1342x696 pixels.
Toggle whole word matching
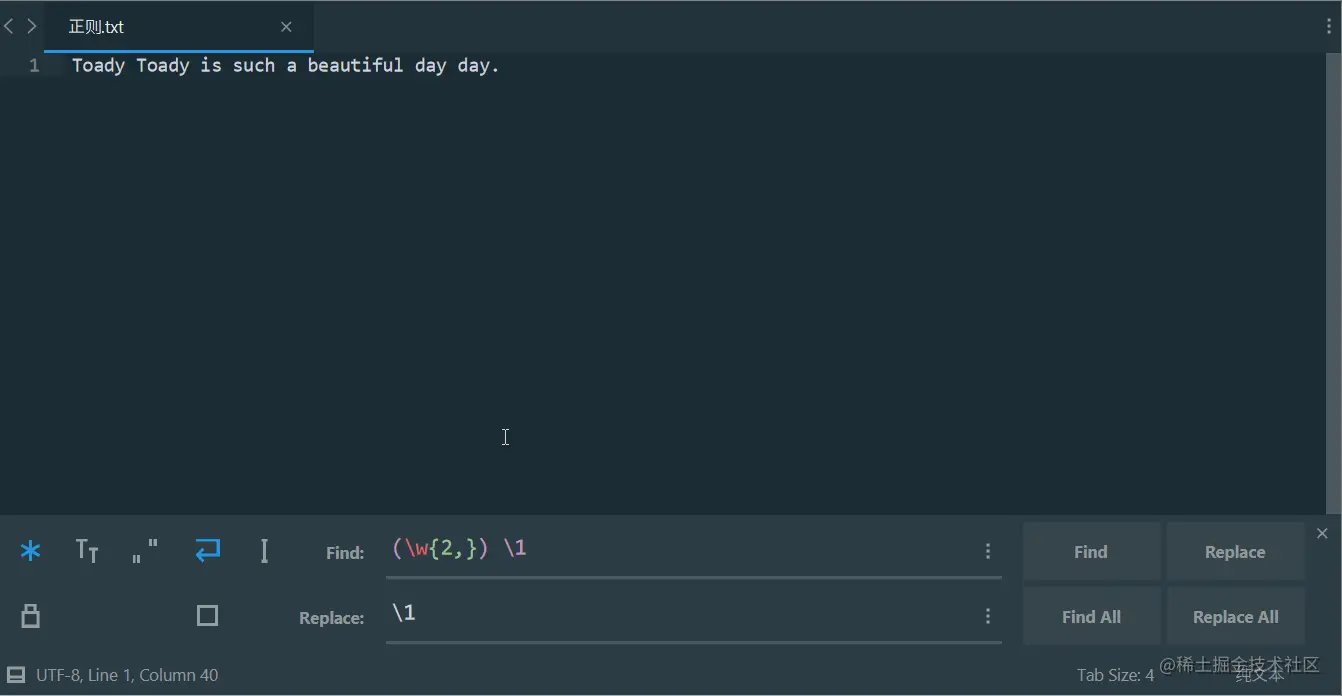tap(145, 551)
